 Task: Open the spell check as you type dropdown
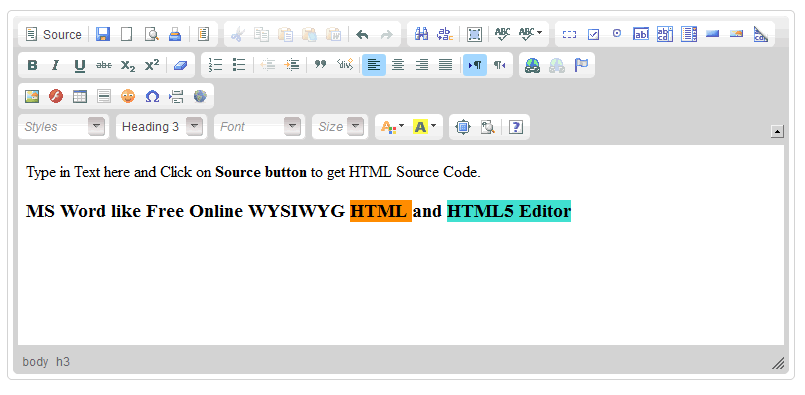[x=530, y=34]
